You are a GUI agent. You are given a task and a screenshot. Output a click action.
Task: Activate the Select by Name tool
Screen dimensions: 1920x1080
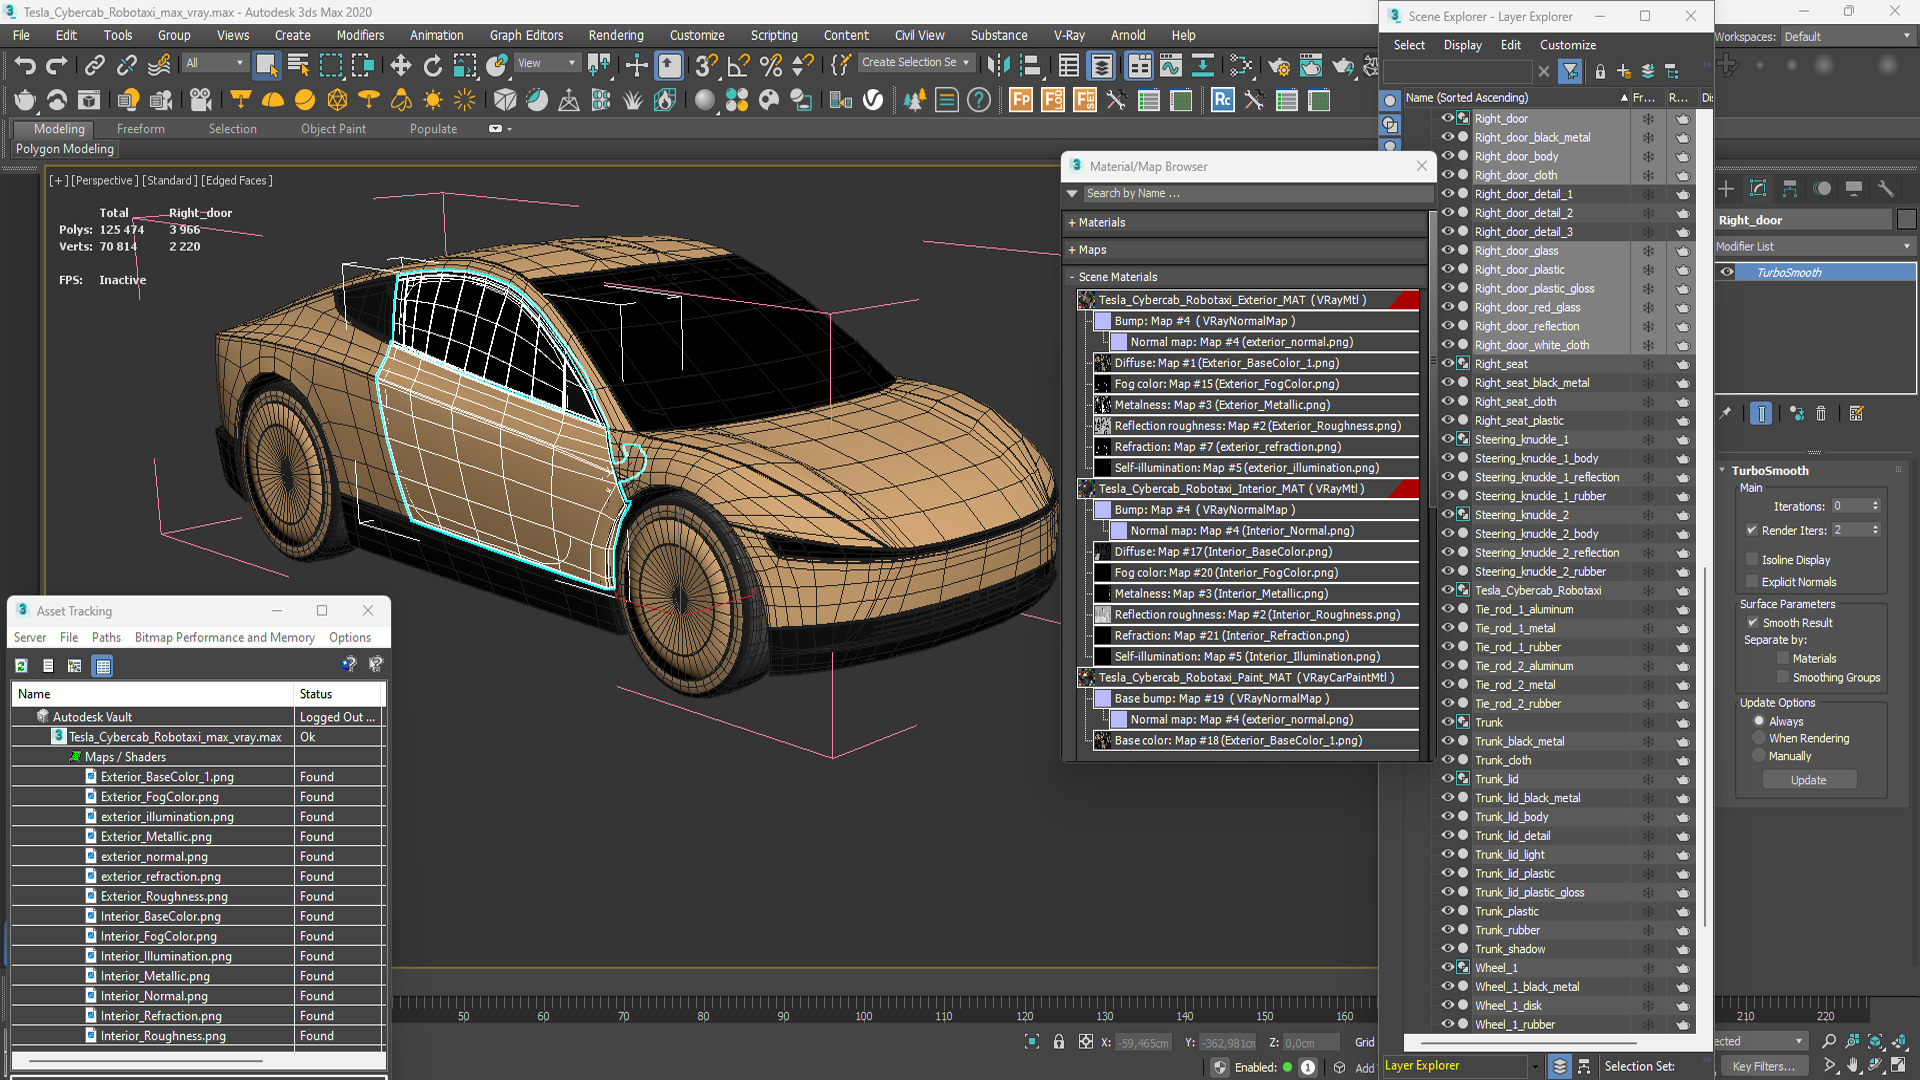[x=298, y=66]
